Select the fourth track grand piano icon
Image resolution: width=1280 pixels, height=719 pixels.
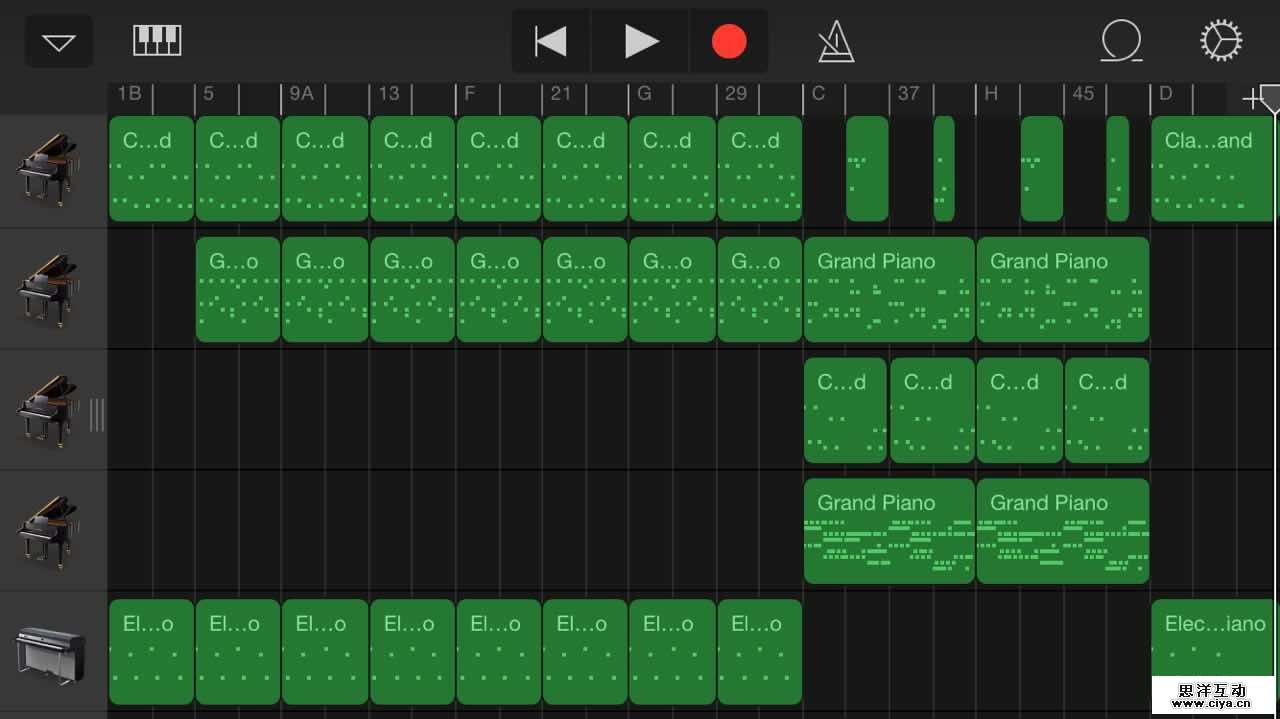[48, 531]
